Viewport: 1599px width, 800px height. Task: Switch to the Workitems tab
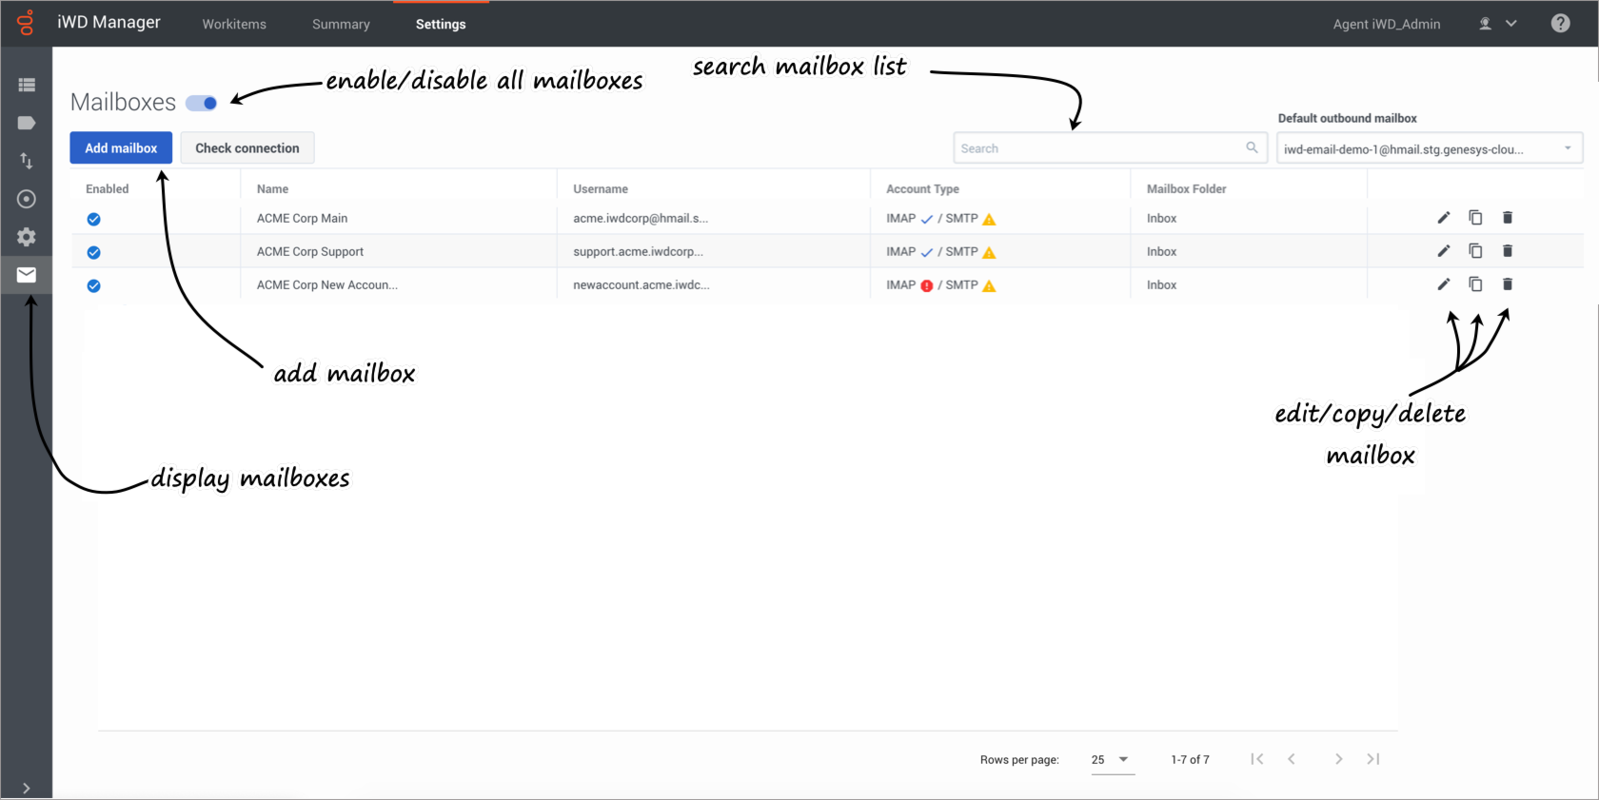click(x=234, y=24)
